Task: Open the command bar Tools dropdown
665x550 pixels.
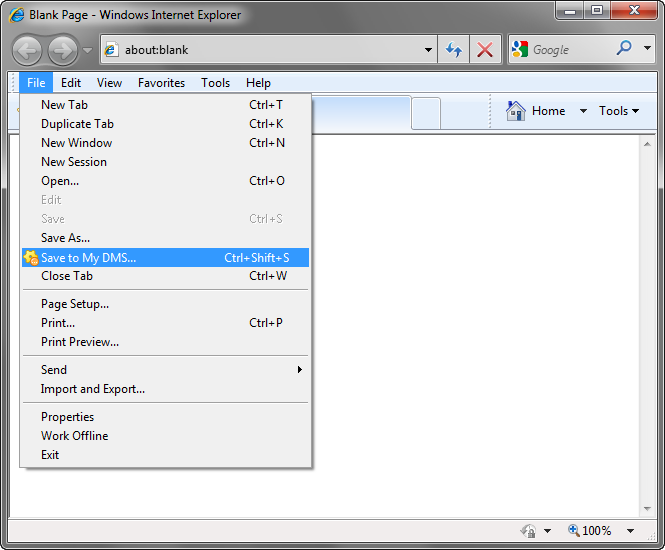Action: tap(619, 111)
